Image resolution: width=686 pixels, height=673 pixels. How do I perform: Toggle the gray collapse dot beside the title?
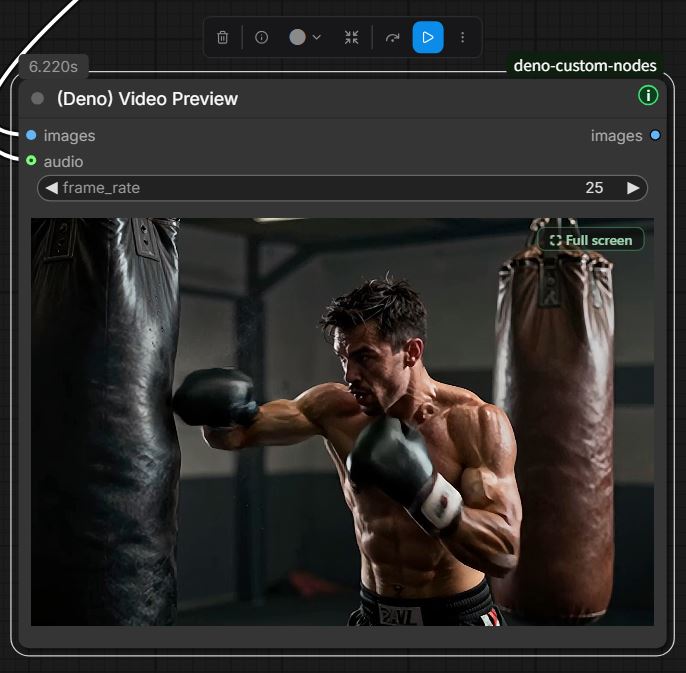coord(38,98)
